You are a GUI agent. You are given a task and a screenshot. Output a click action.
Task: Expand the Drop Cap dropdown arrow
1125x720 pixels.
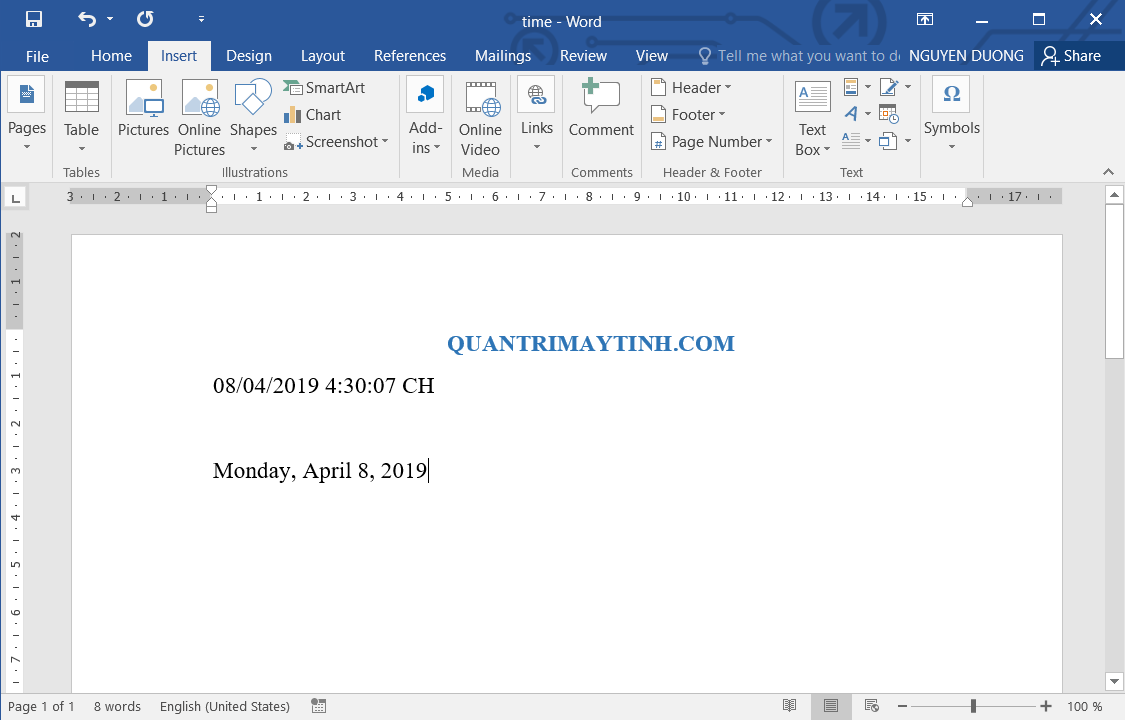867,141
